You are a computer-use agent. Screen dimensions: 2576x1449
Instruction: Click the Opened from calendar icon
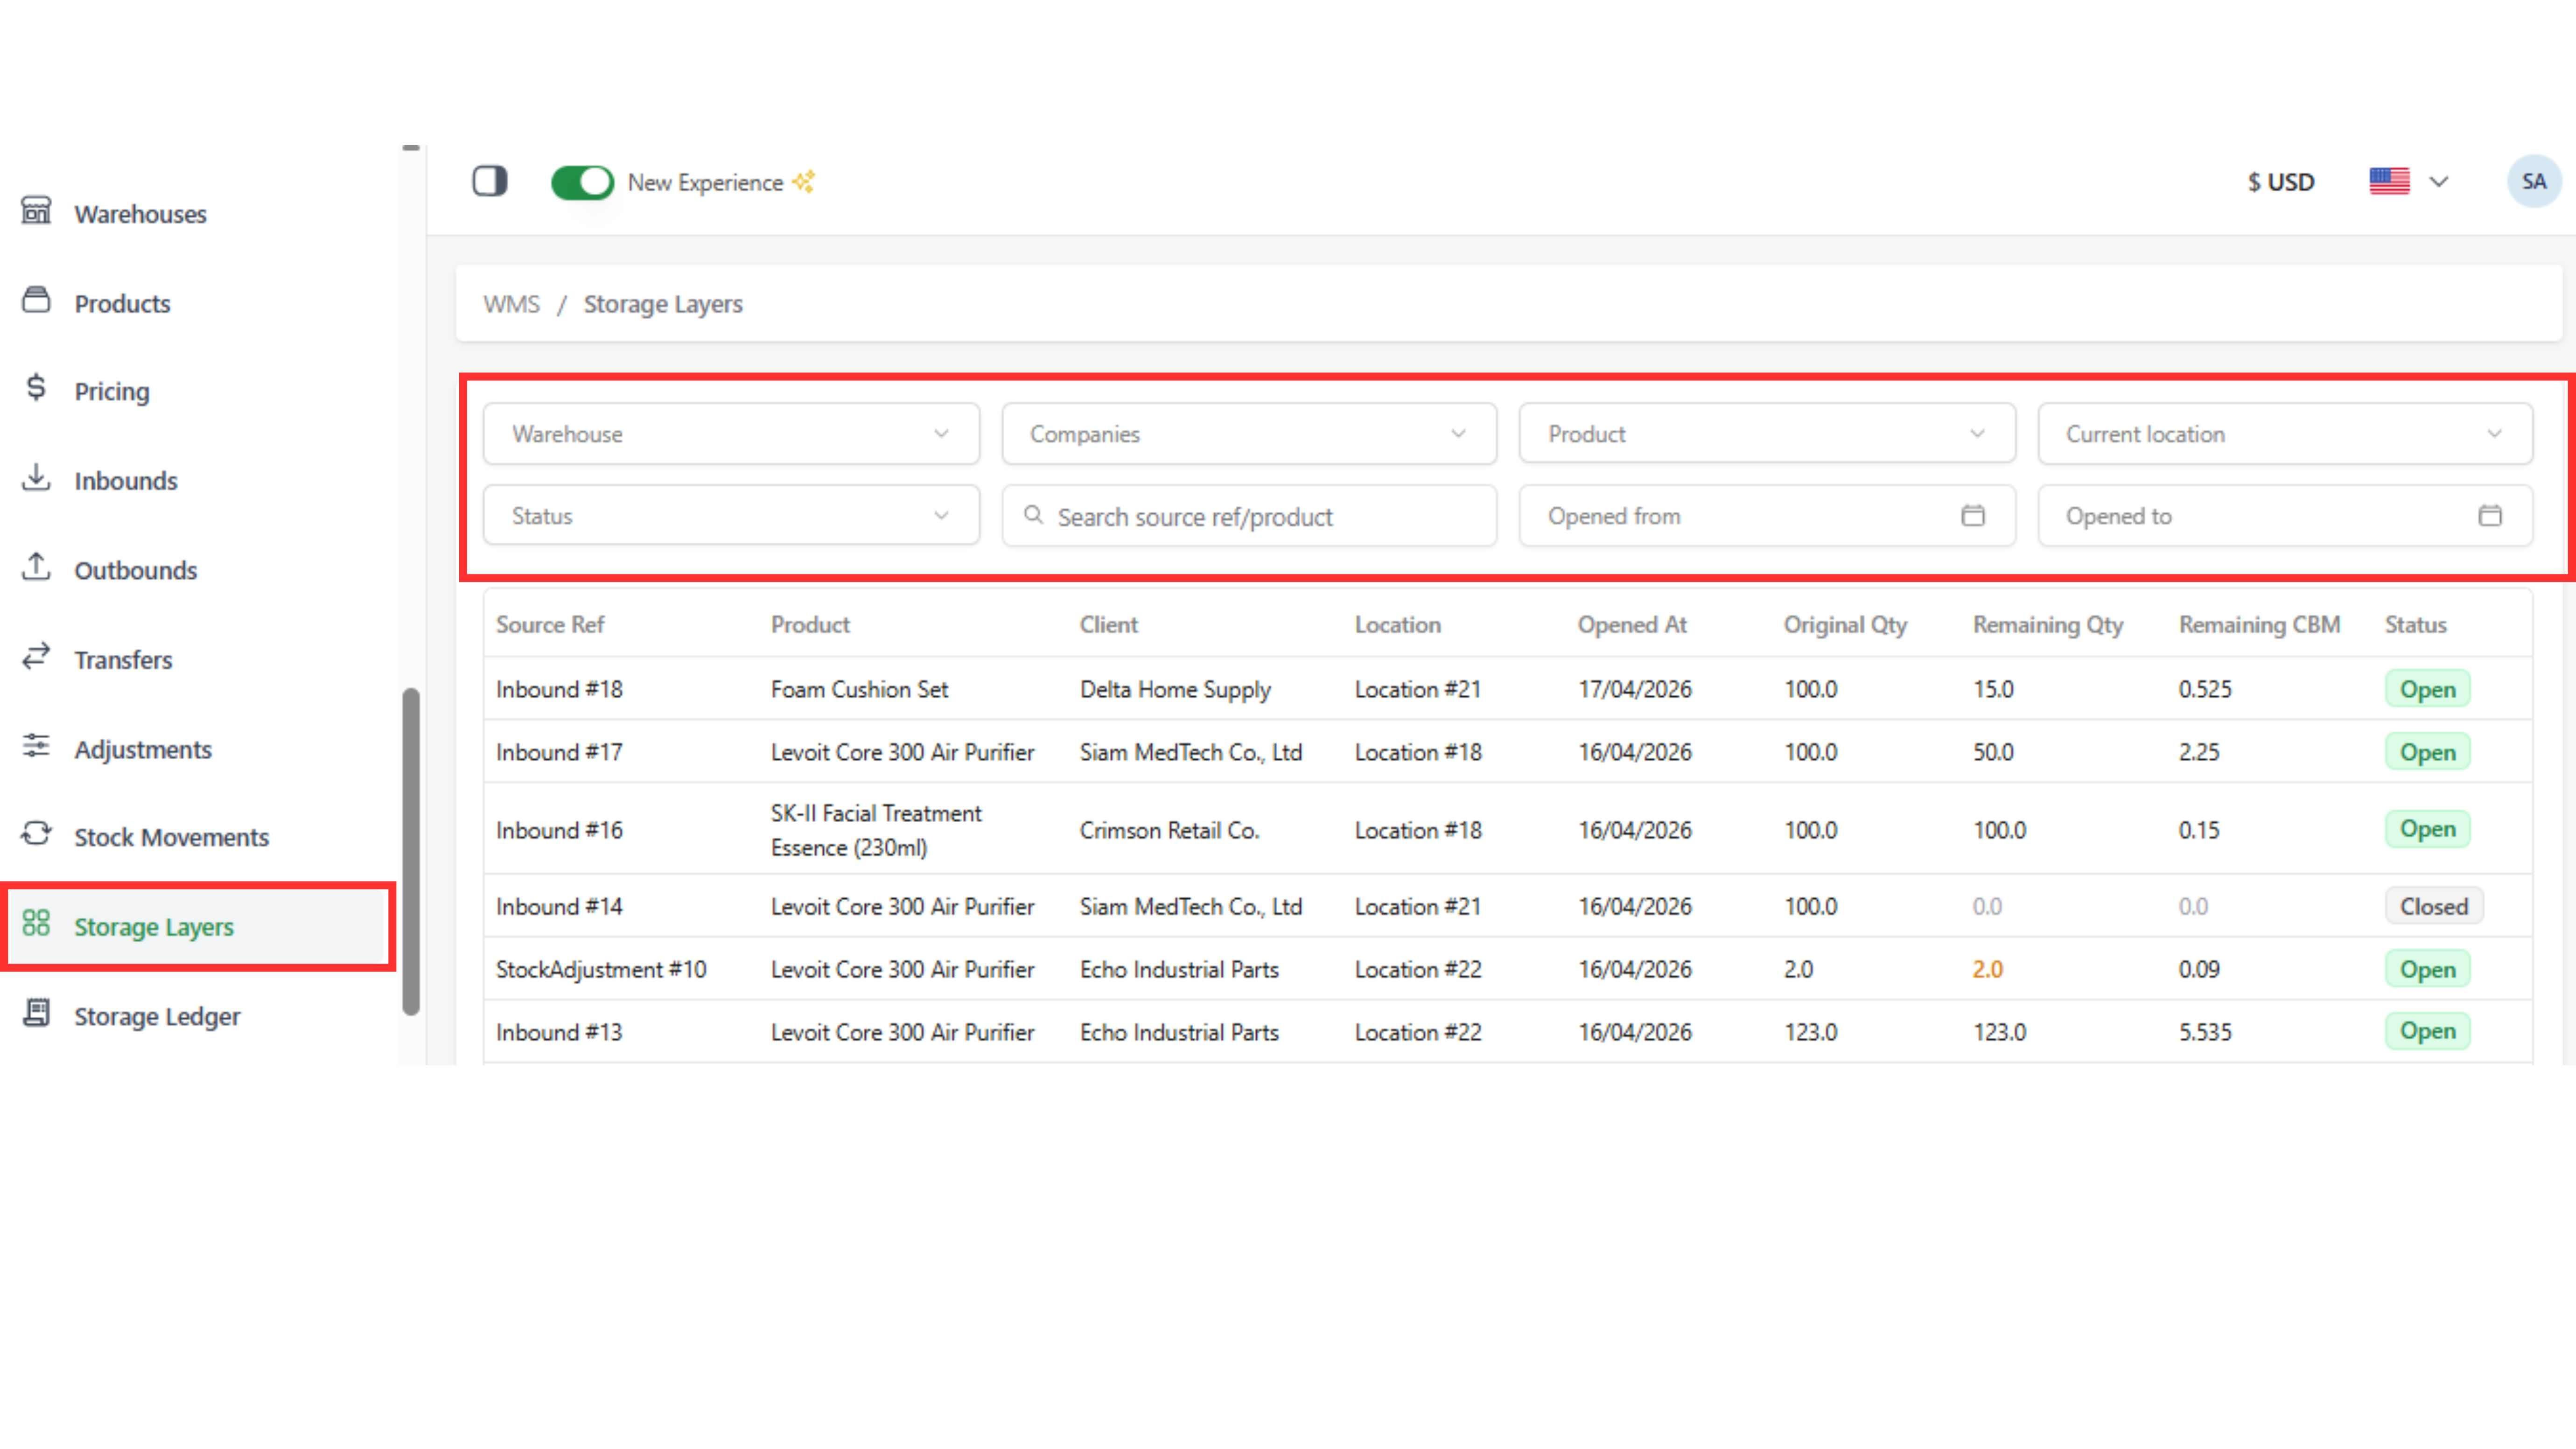[1972, 516]
